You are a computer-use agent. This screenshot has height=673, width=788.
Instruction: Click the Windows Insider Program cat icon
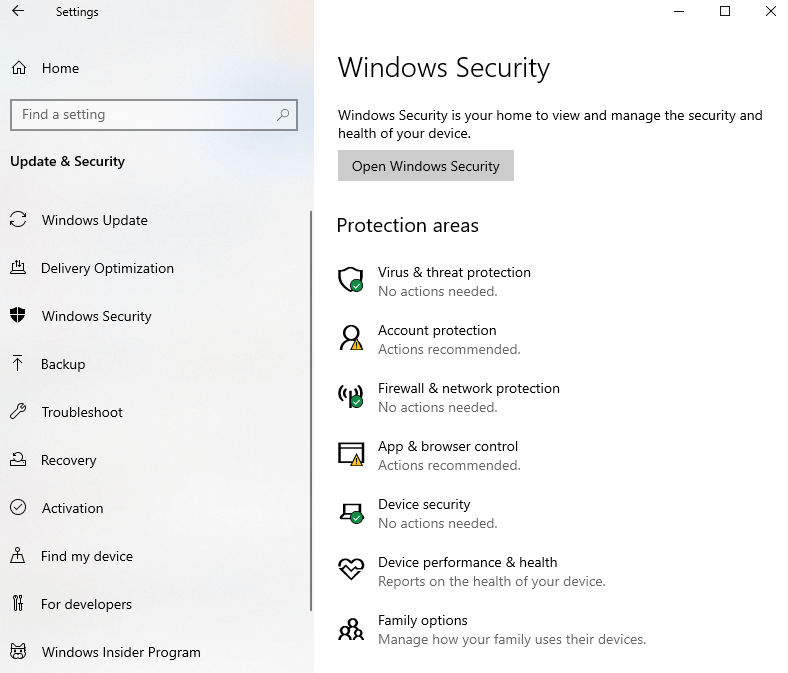[x=18, y=651]
